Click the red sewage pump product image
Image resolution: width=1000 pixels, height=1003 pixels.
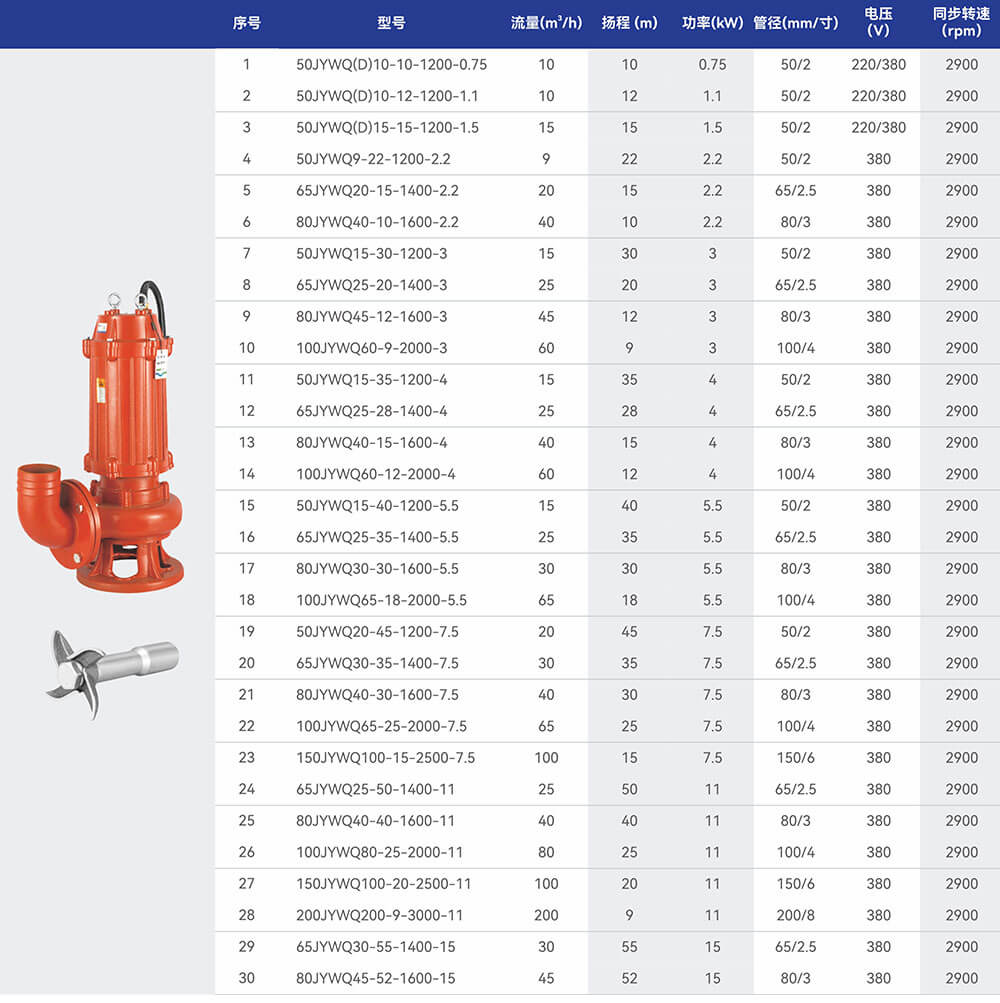tap(100, 437)
